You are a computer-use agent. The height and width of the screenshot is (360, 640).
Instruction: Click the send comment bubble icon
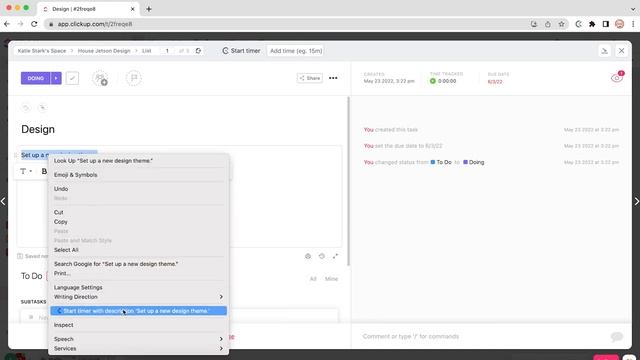617,336
